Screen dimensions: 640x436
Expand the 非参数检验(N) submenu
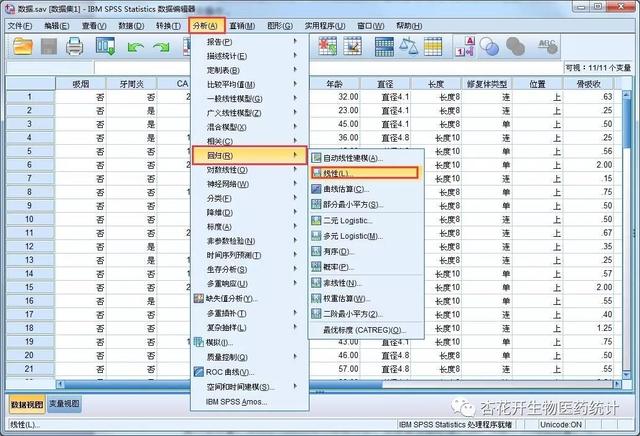click(249, 241)
